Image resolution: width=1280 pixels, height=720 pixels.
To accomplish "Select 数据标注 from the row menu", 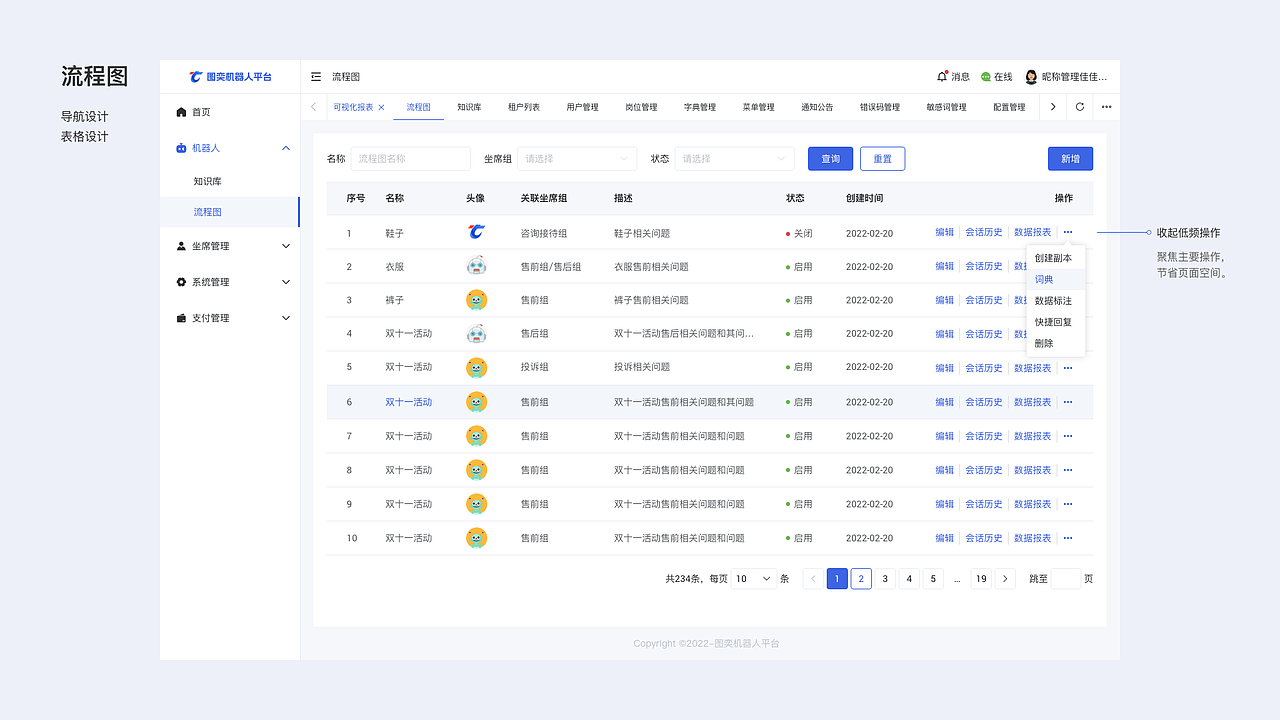I will tap(1056, 301).
